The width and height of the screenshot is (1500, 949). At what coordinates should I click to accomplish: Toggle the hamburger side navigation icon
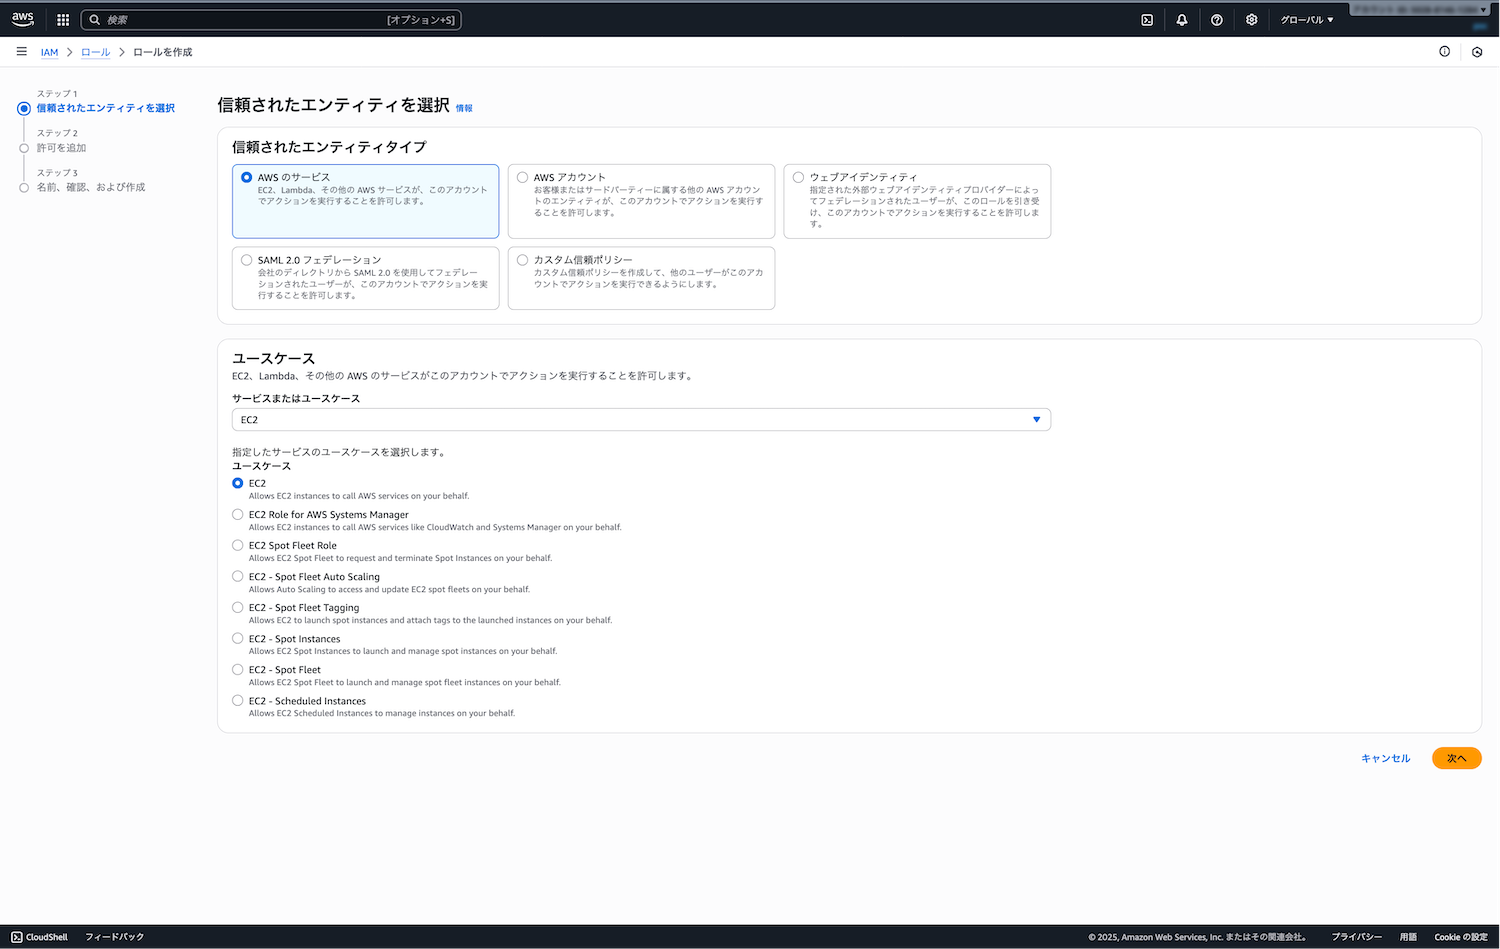pyautogui.click(x=21, y=52)
